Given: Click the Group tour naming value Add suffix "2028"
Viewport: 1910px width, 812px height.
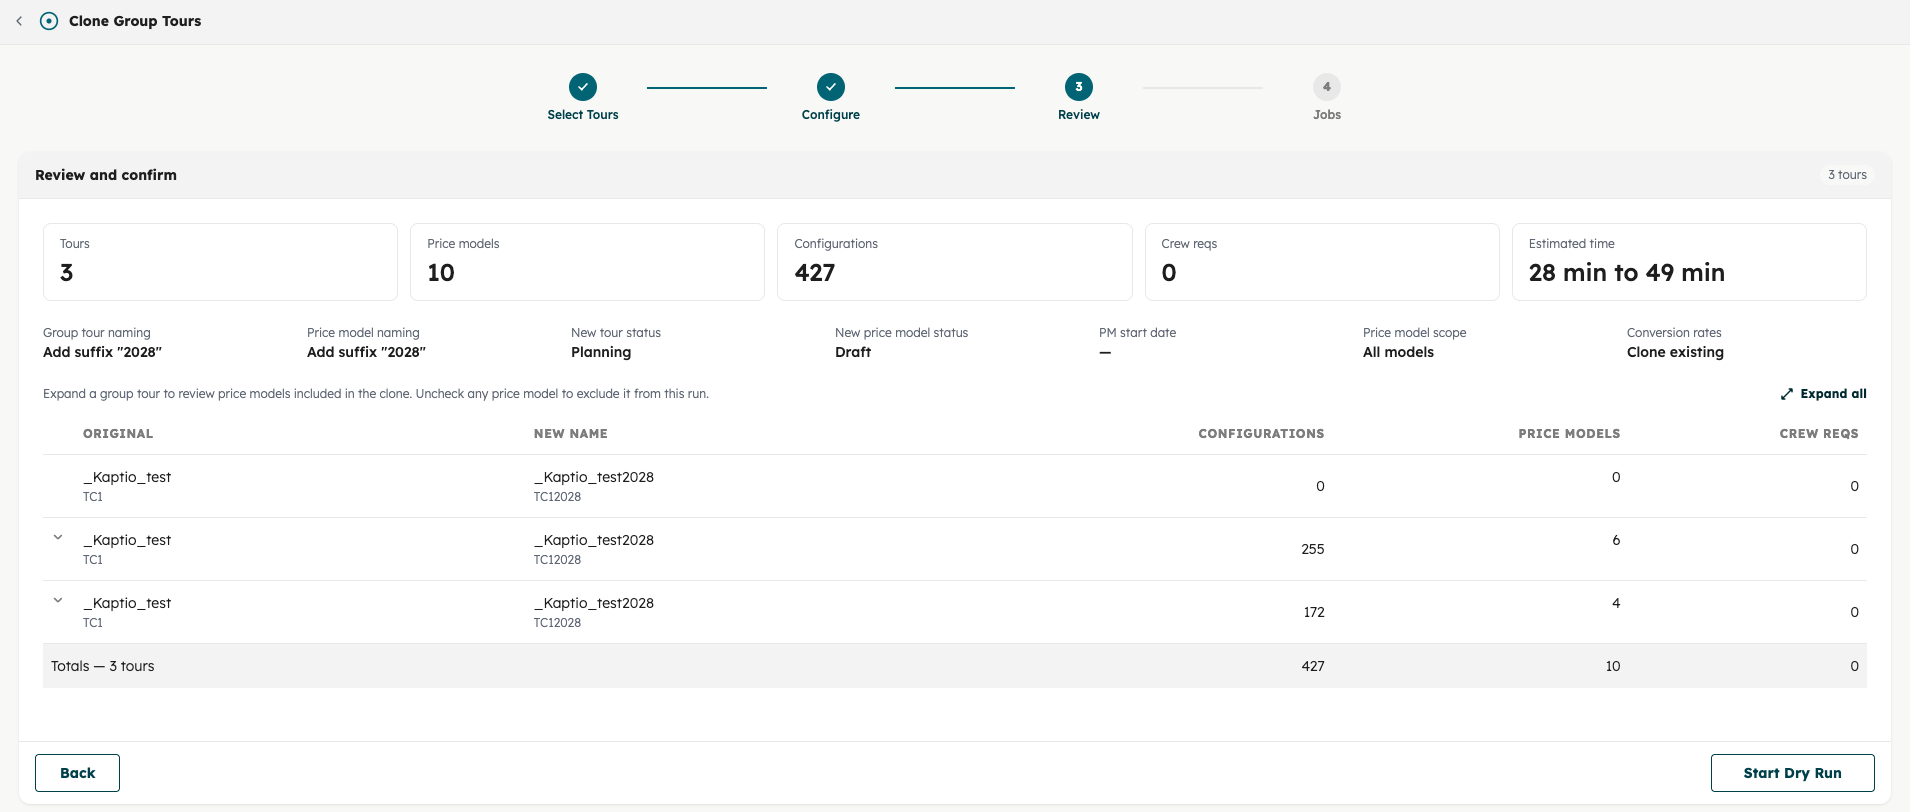Looking at the screenshot, I should [x=102, y=352].
